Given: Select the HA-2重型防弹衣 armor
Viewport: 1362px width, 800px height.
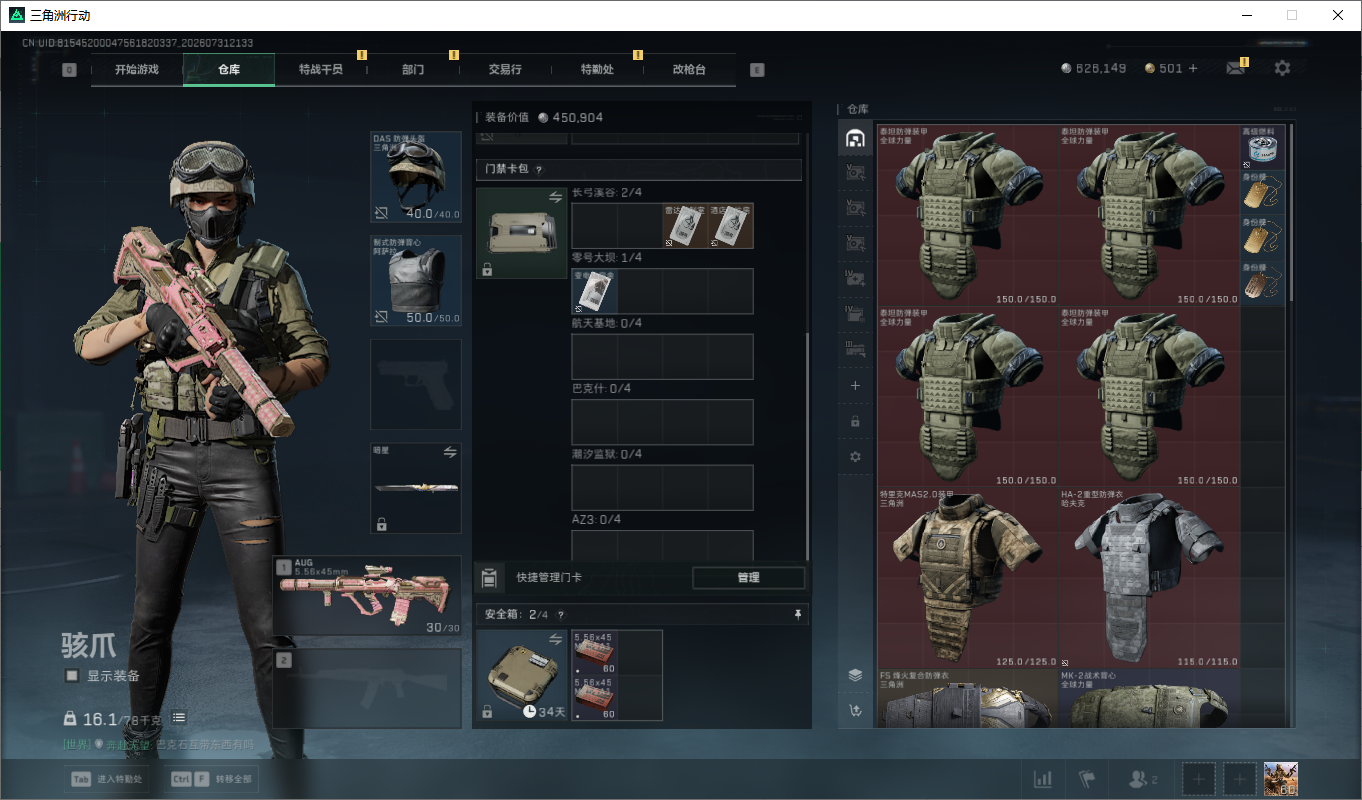Looking at the screenshot, I should point(1150,578).
